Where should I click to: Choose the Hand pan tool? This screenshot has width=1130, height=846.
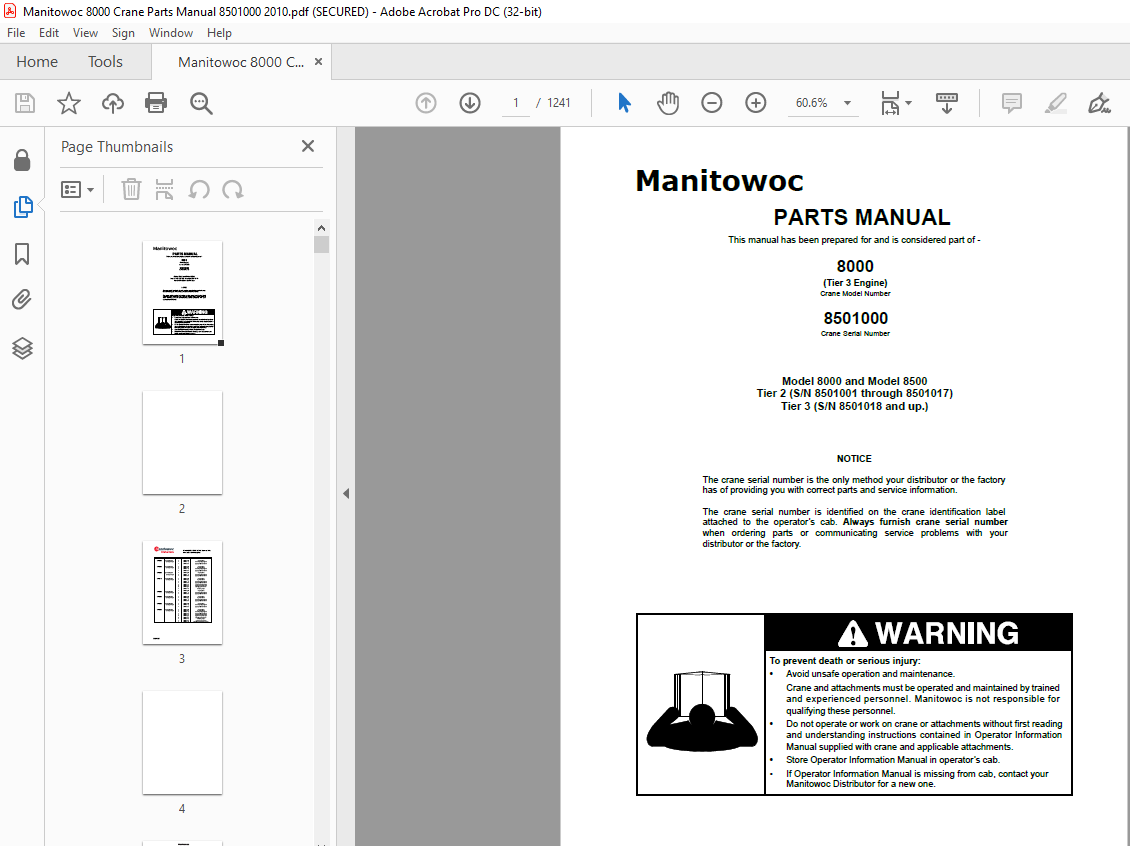click(668, 103)
